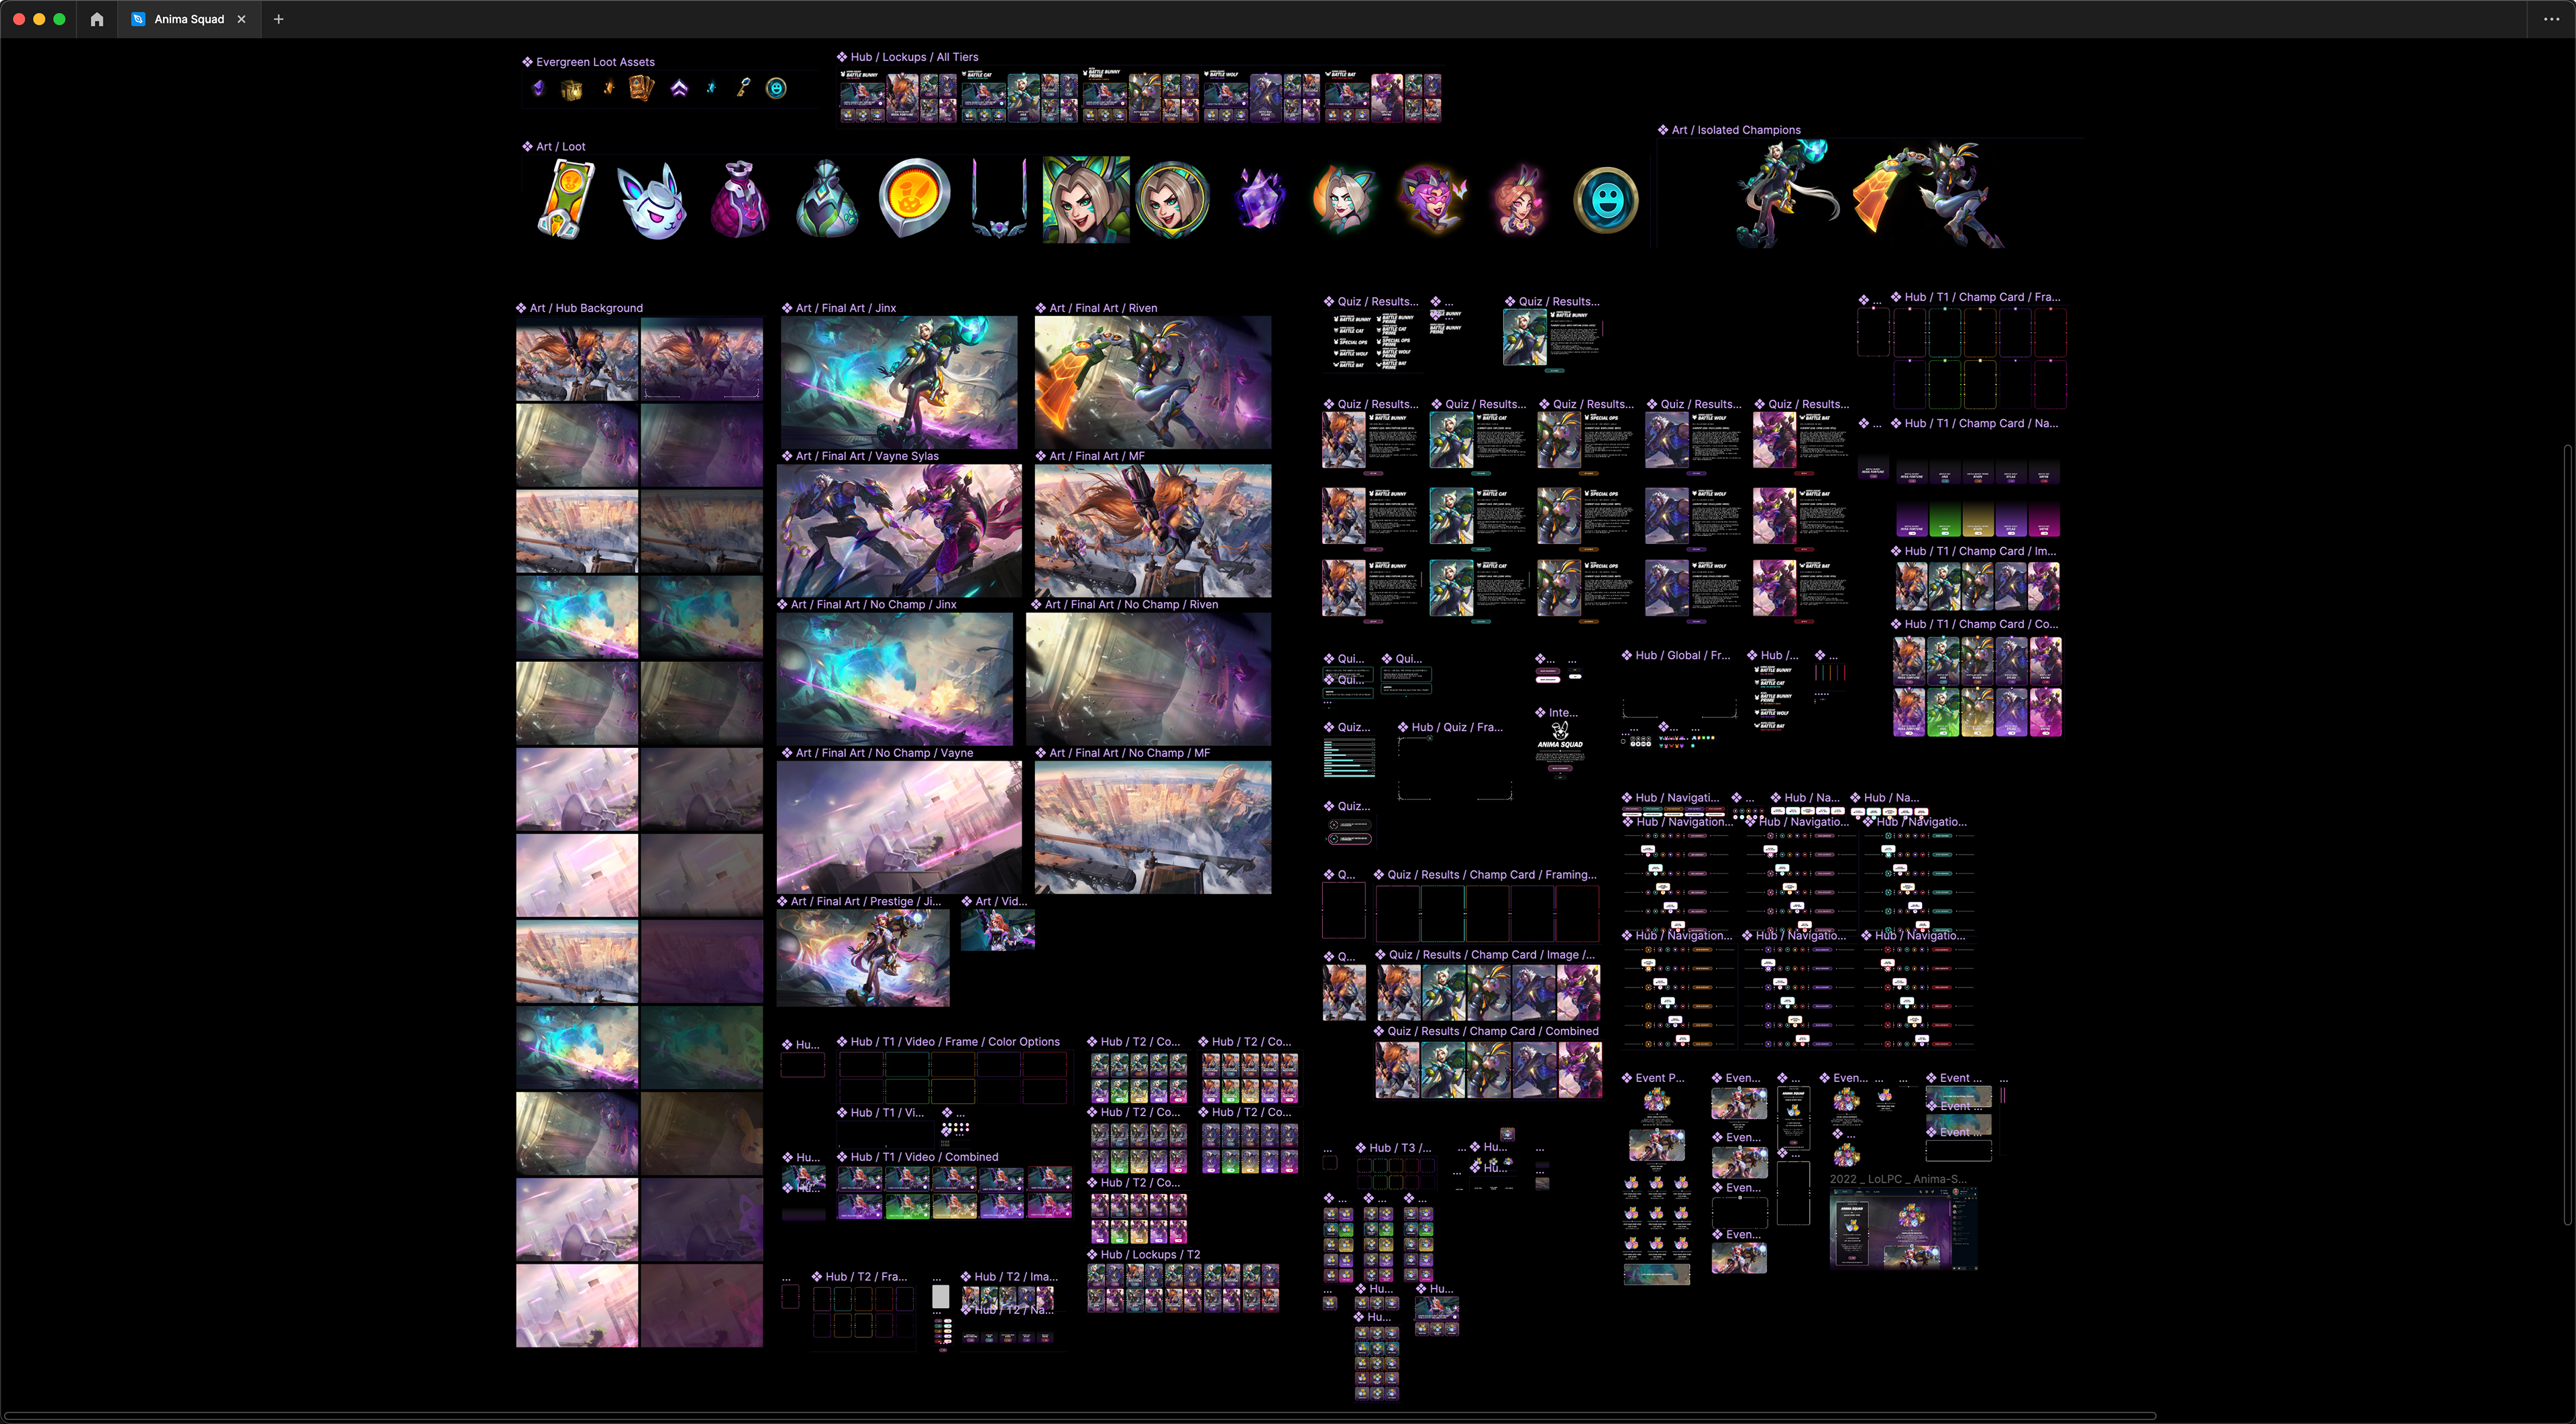This screenshot has height=1424, width=2576.
Task: Select the Art / Loot component label
Action: (x=560, y=146)
